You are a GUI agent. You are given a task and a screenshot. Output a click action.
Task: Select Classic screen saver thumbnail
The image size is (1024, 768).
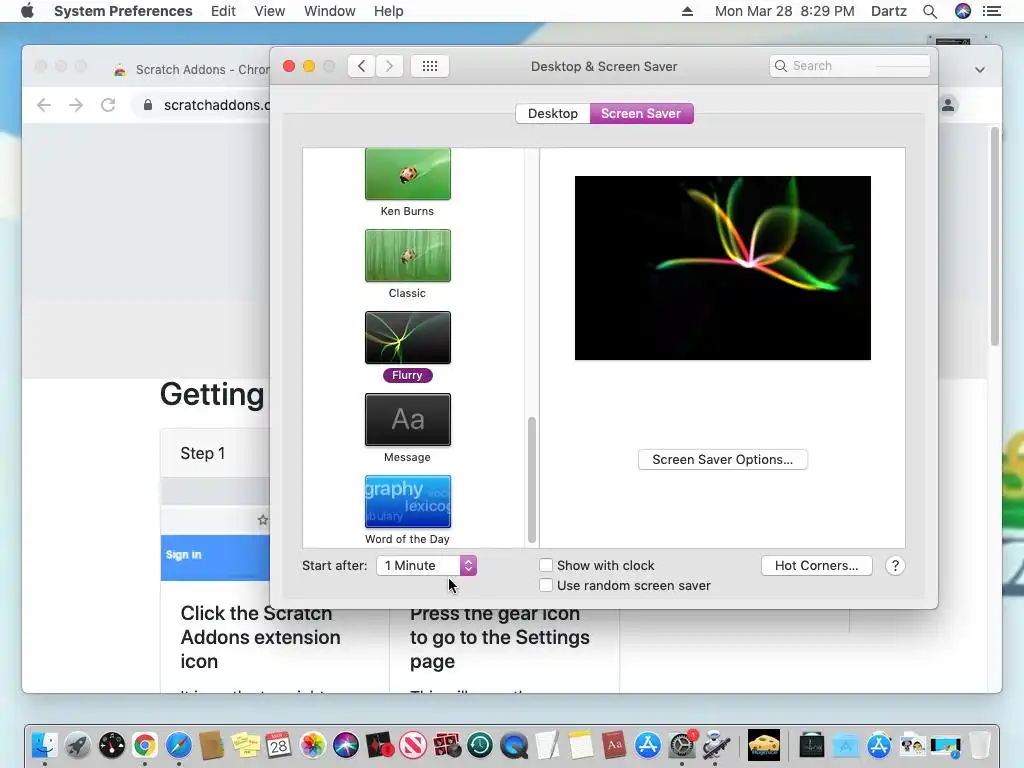pos(408,256)
